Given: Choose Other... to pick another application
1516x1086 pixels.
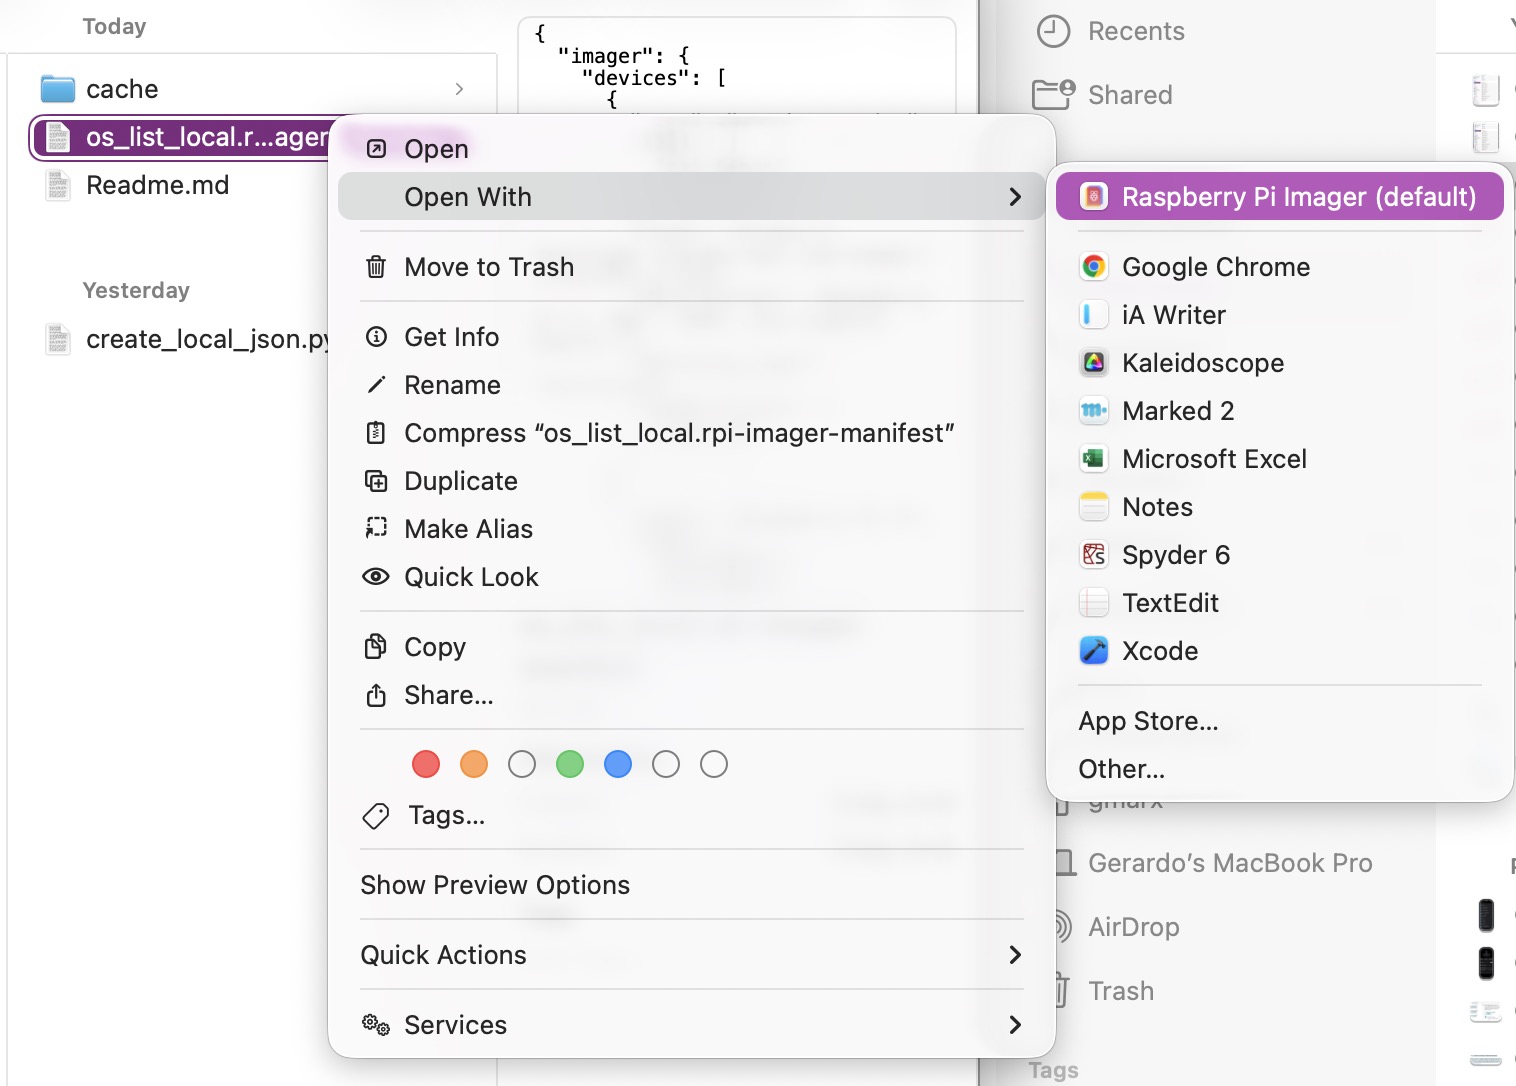Looking at the screenshot, I should pyautogui.click(x=1121, y=769).
